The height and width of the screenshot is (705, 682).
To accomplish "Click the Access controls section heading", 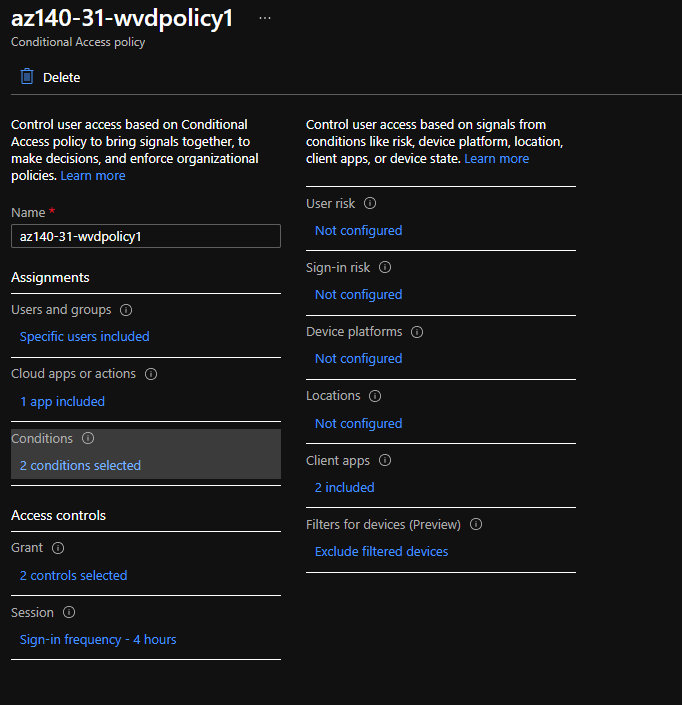I will pyautogui.click(x=58, y=515).
